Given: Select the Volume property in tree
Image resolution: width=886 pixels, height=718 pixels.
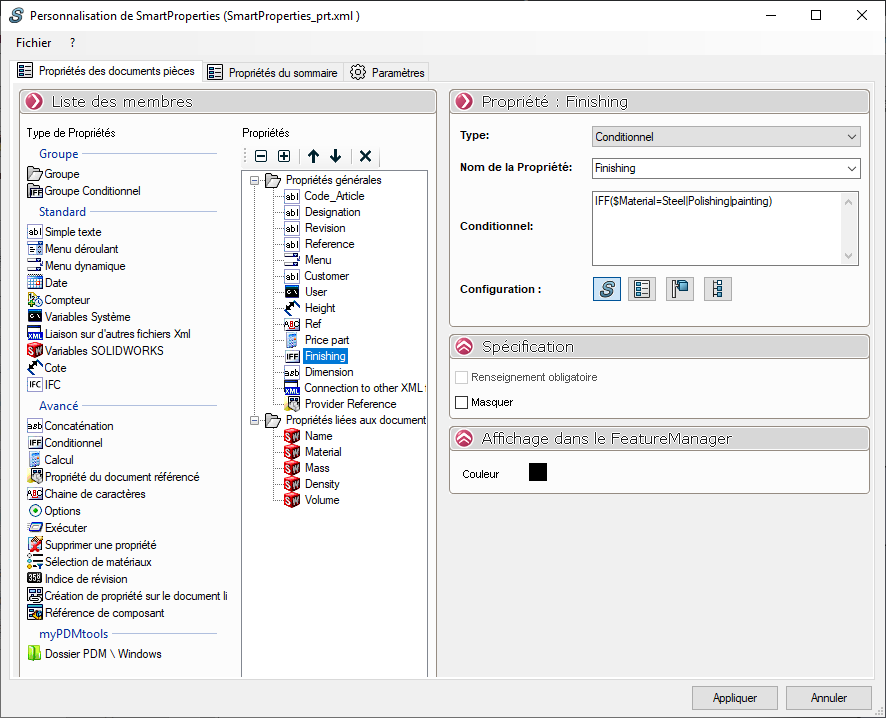Looking at the screenshot, I should coord(322,500).
